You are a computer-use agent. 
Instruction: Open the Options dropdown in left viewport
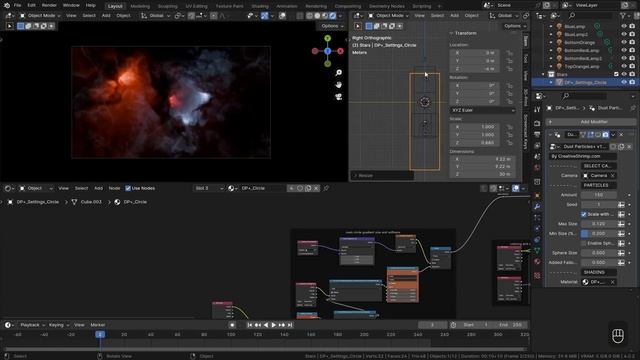332,26
